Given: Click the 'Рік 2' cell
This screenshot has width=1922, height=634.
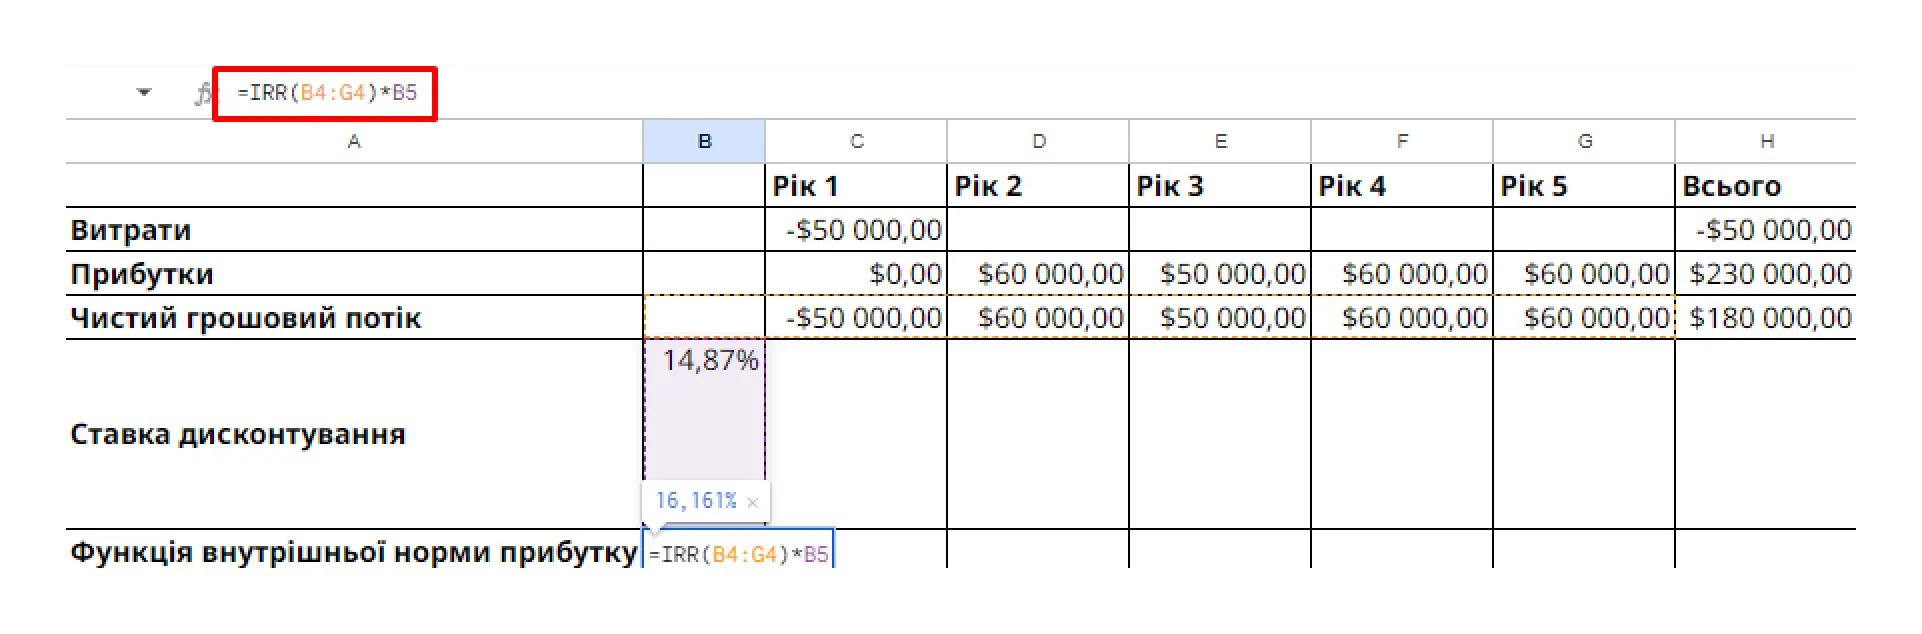Looking at the screenshot, I should click(1038, 186).
